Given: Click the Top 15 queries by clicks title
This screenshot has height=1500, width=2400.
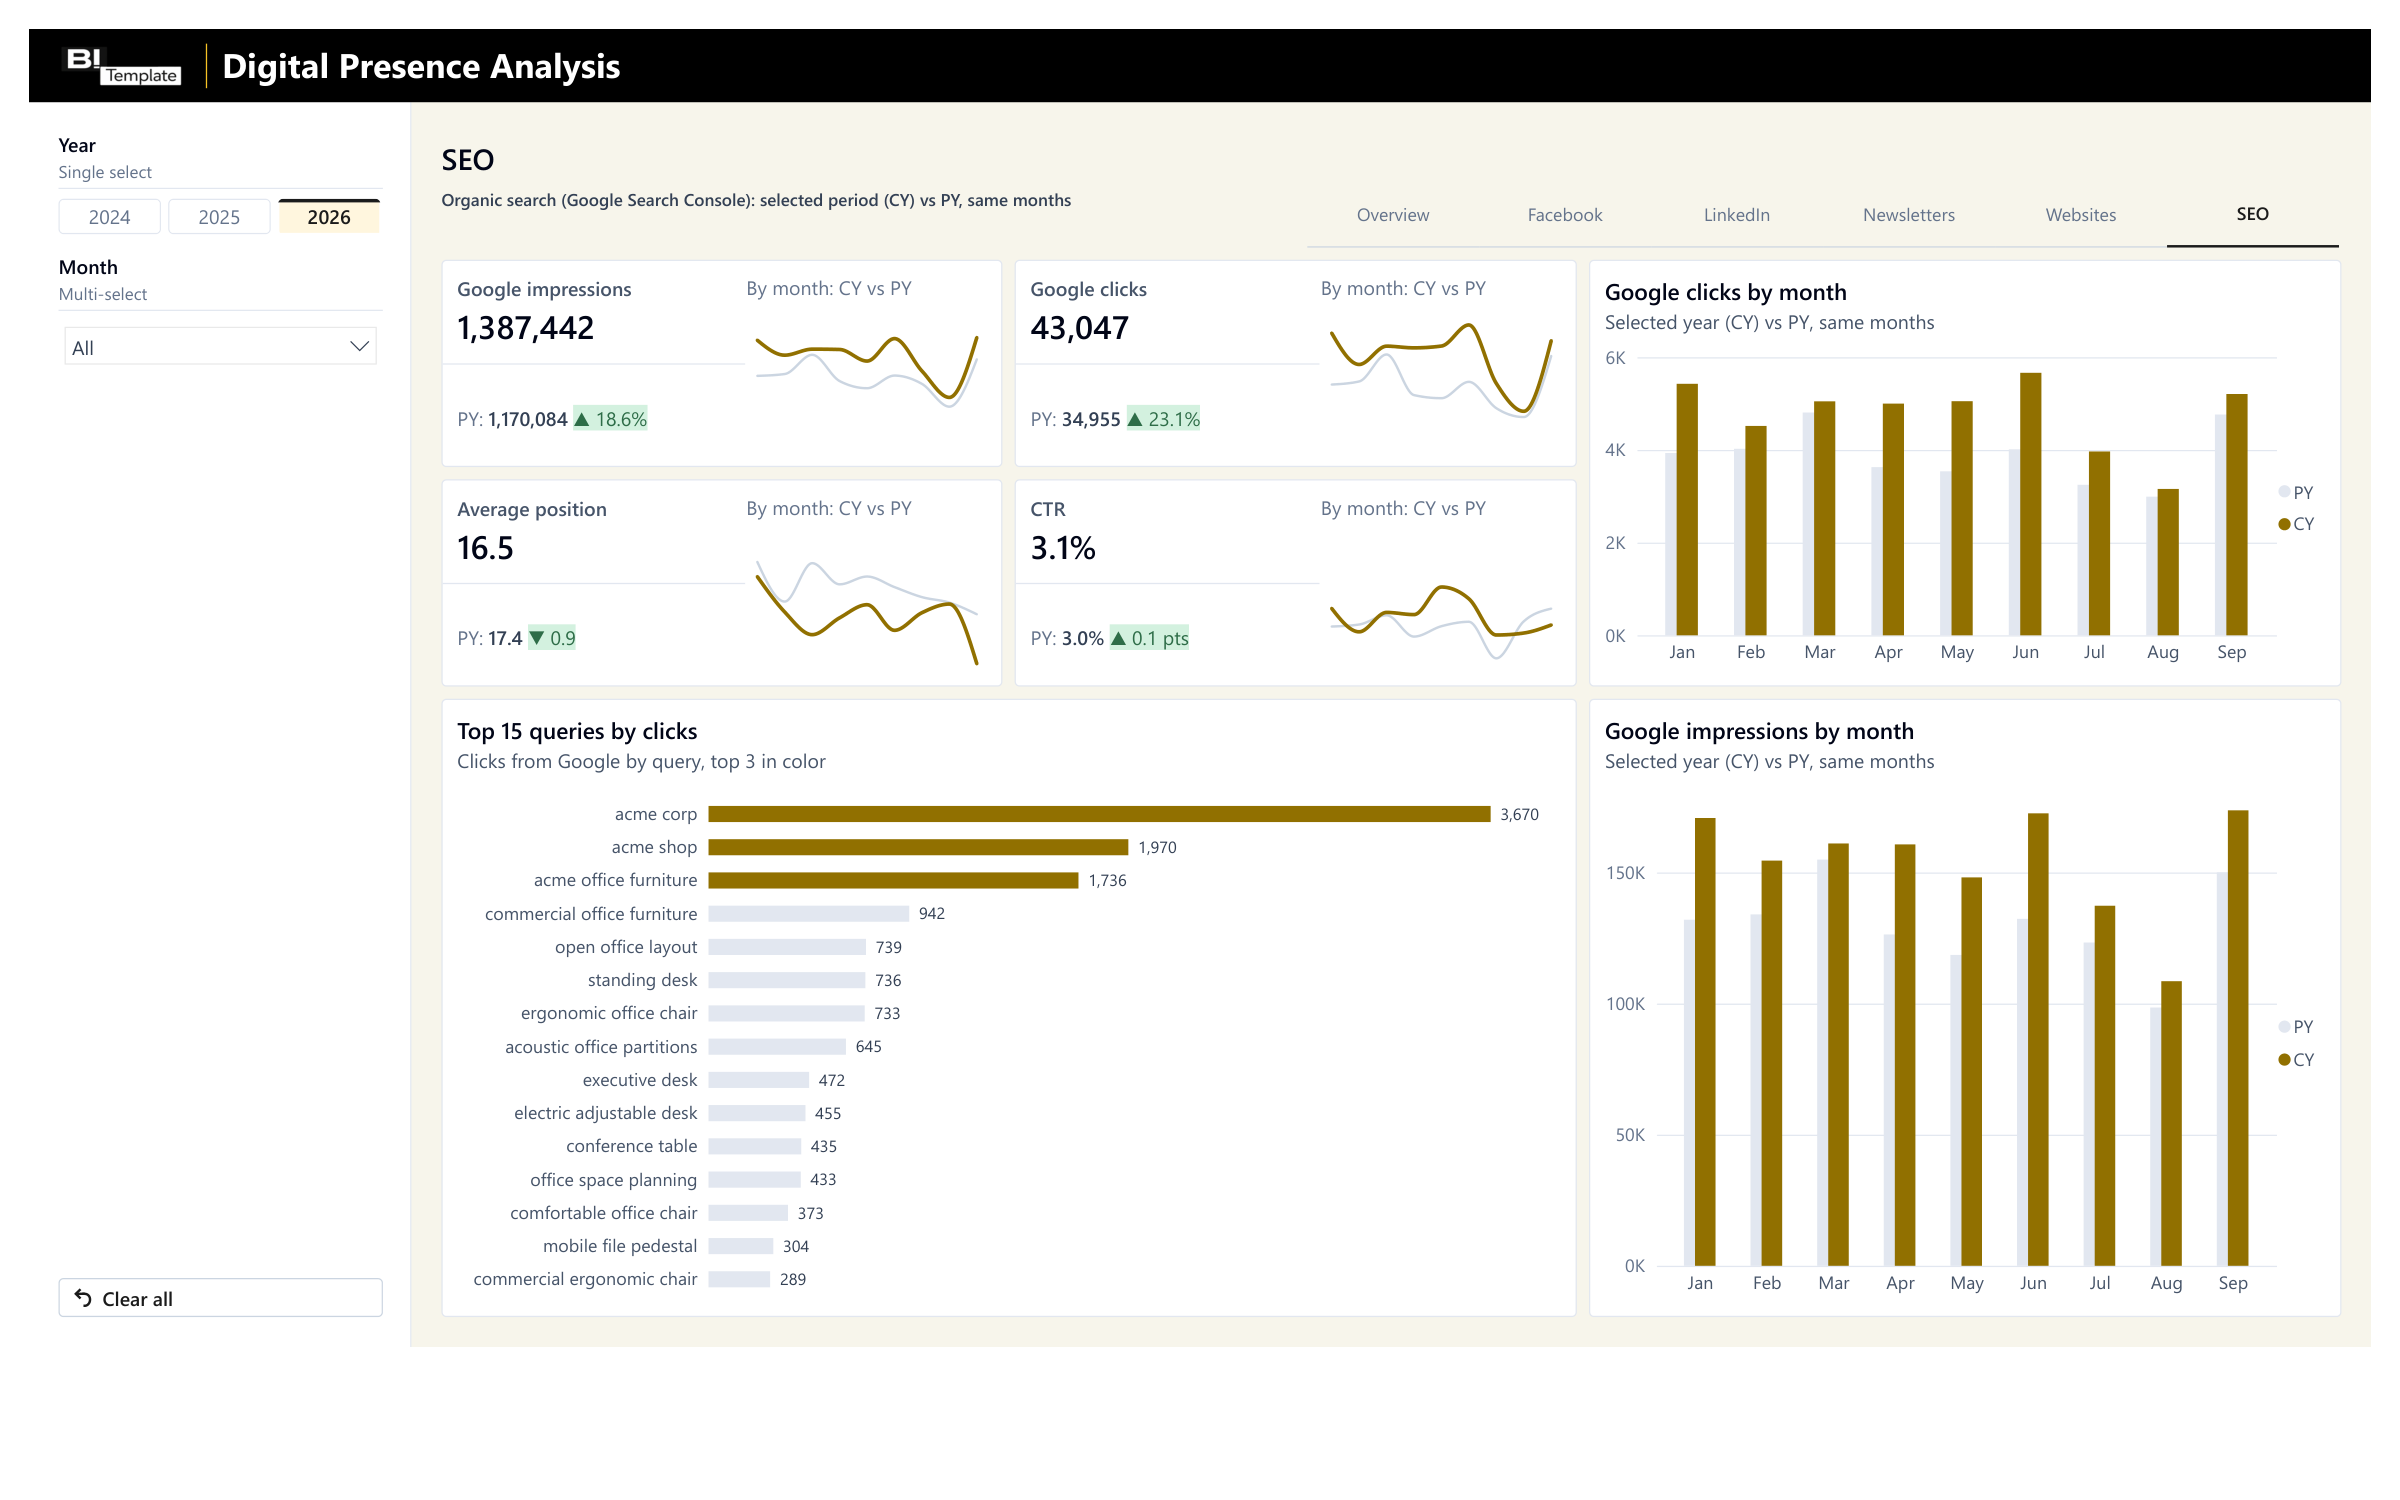Looking at the screenshot, I should (577, 731).
